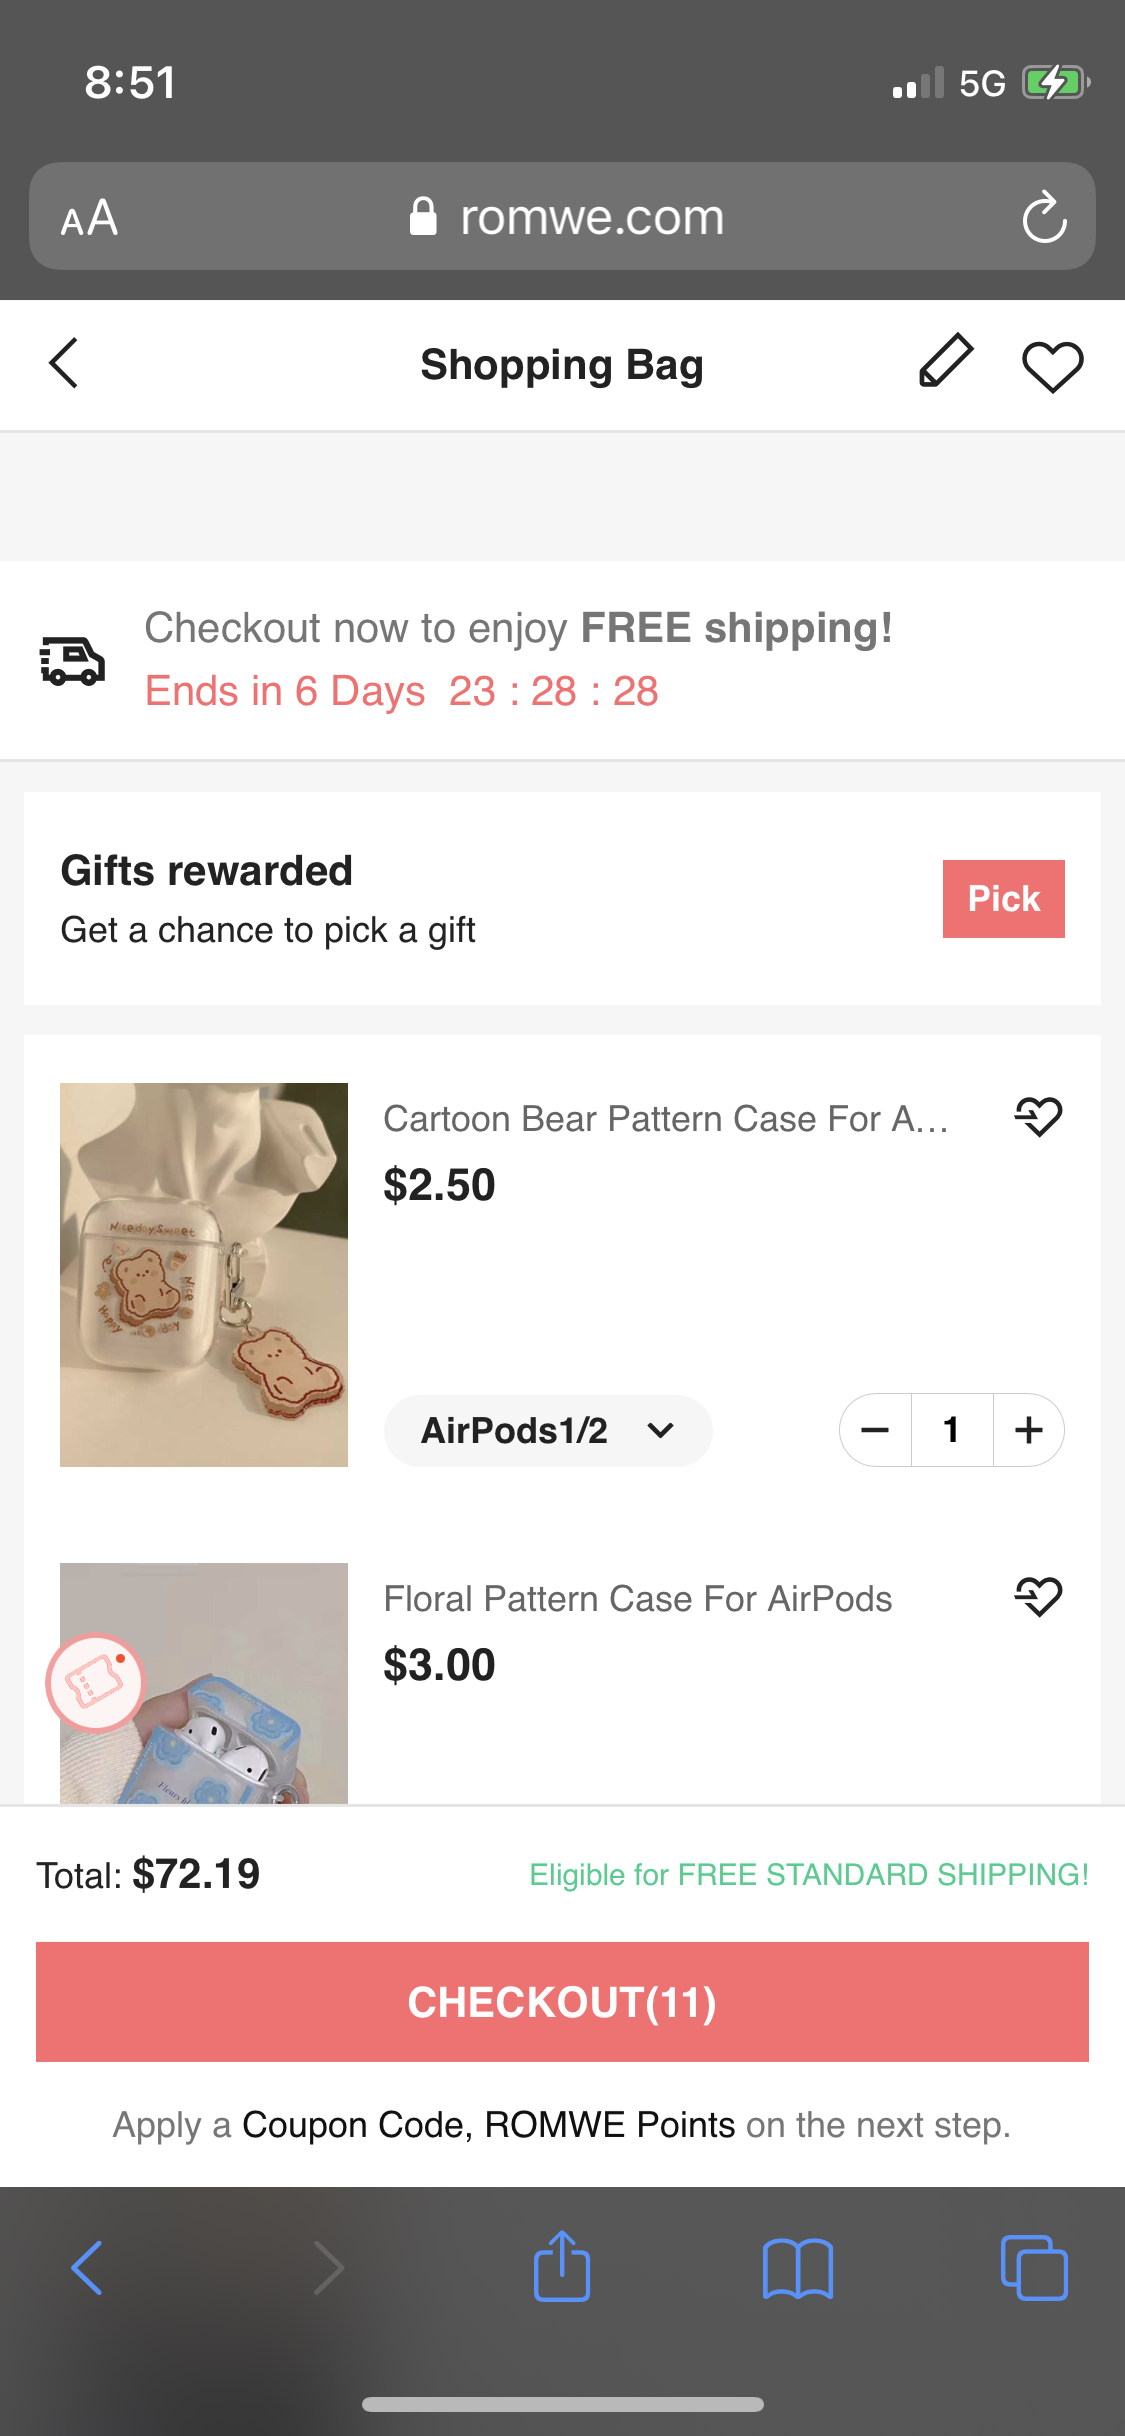The height and width of the screenshot is (2436, 1125).
Task: Save the Floral Pattern case to wishlist
Action: coord(1040,1597)
